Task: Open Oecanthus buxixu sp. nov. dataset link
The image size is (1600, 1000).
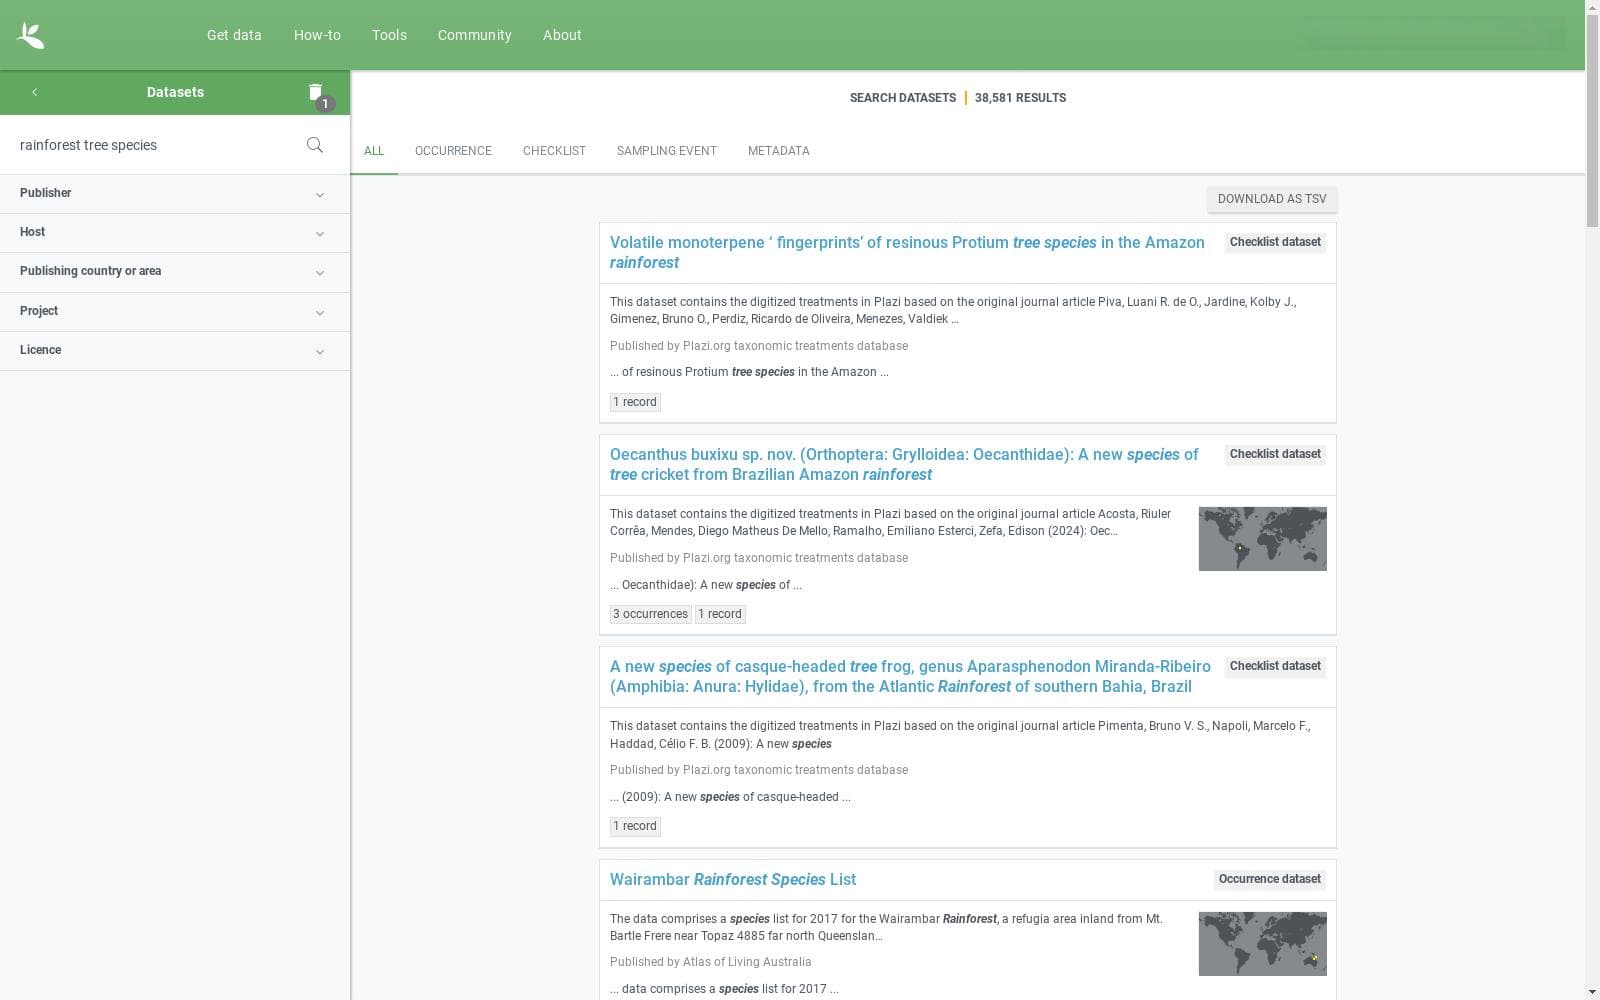Action: 904,464
